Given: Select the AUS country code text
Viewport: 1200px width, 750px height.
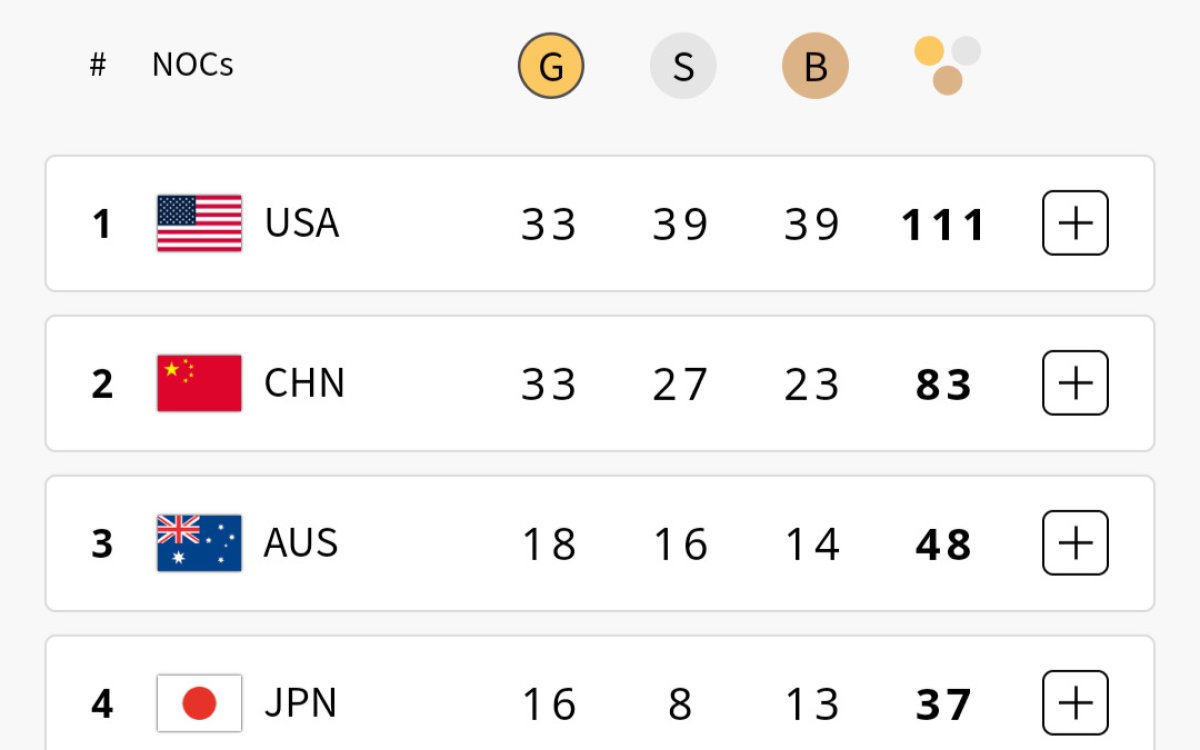Looking at the screenshot, I should [x=301, y=543].
